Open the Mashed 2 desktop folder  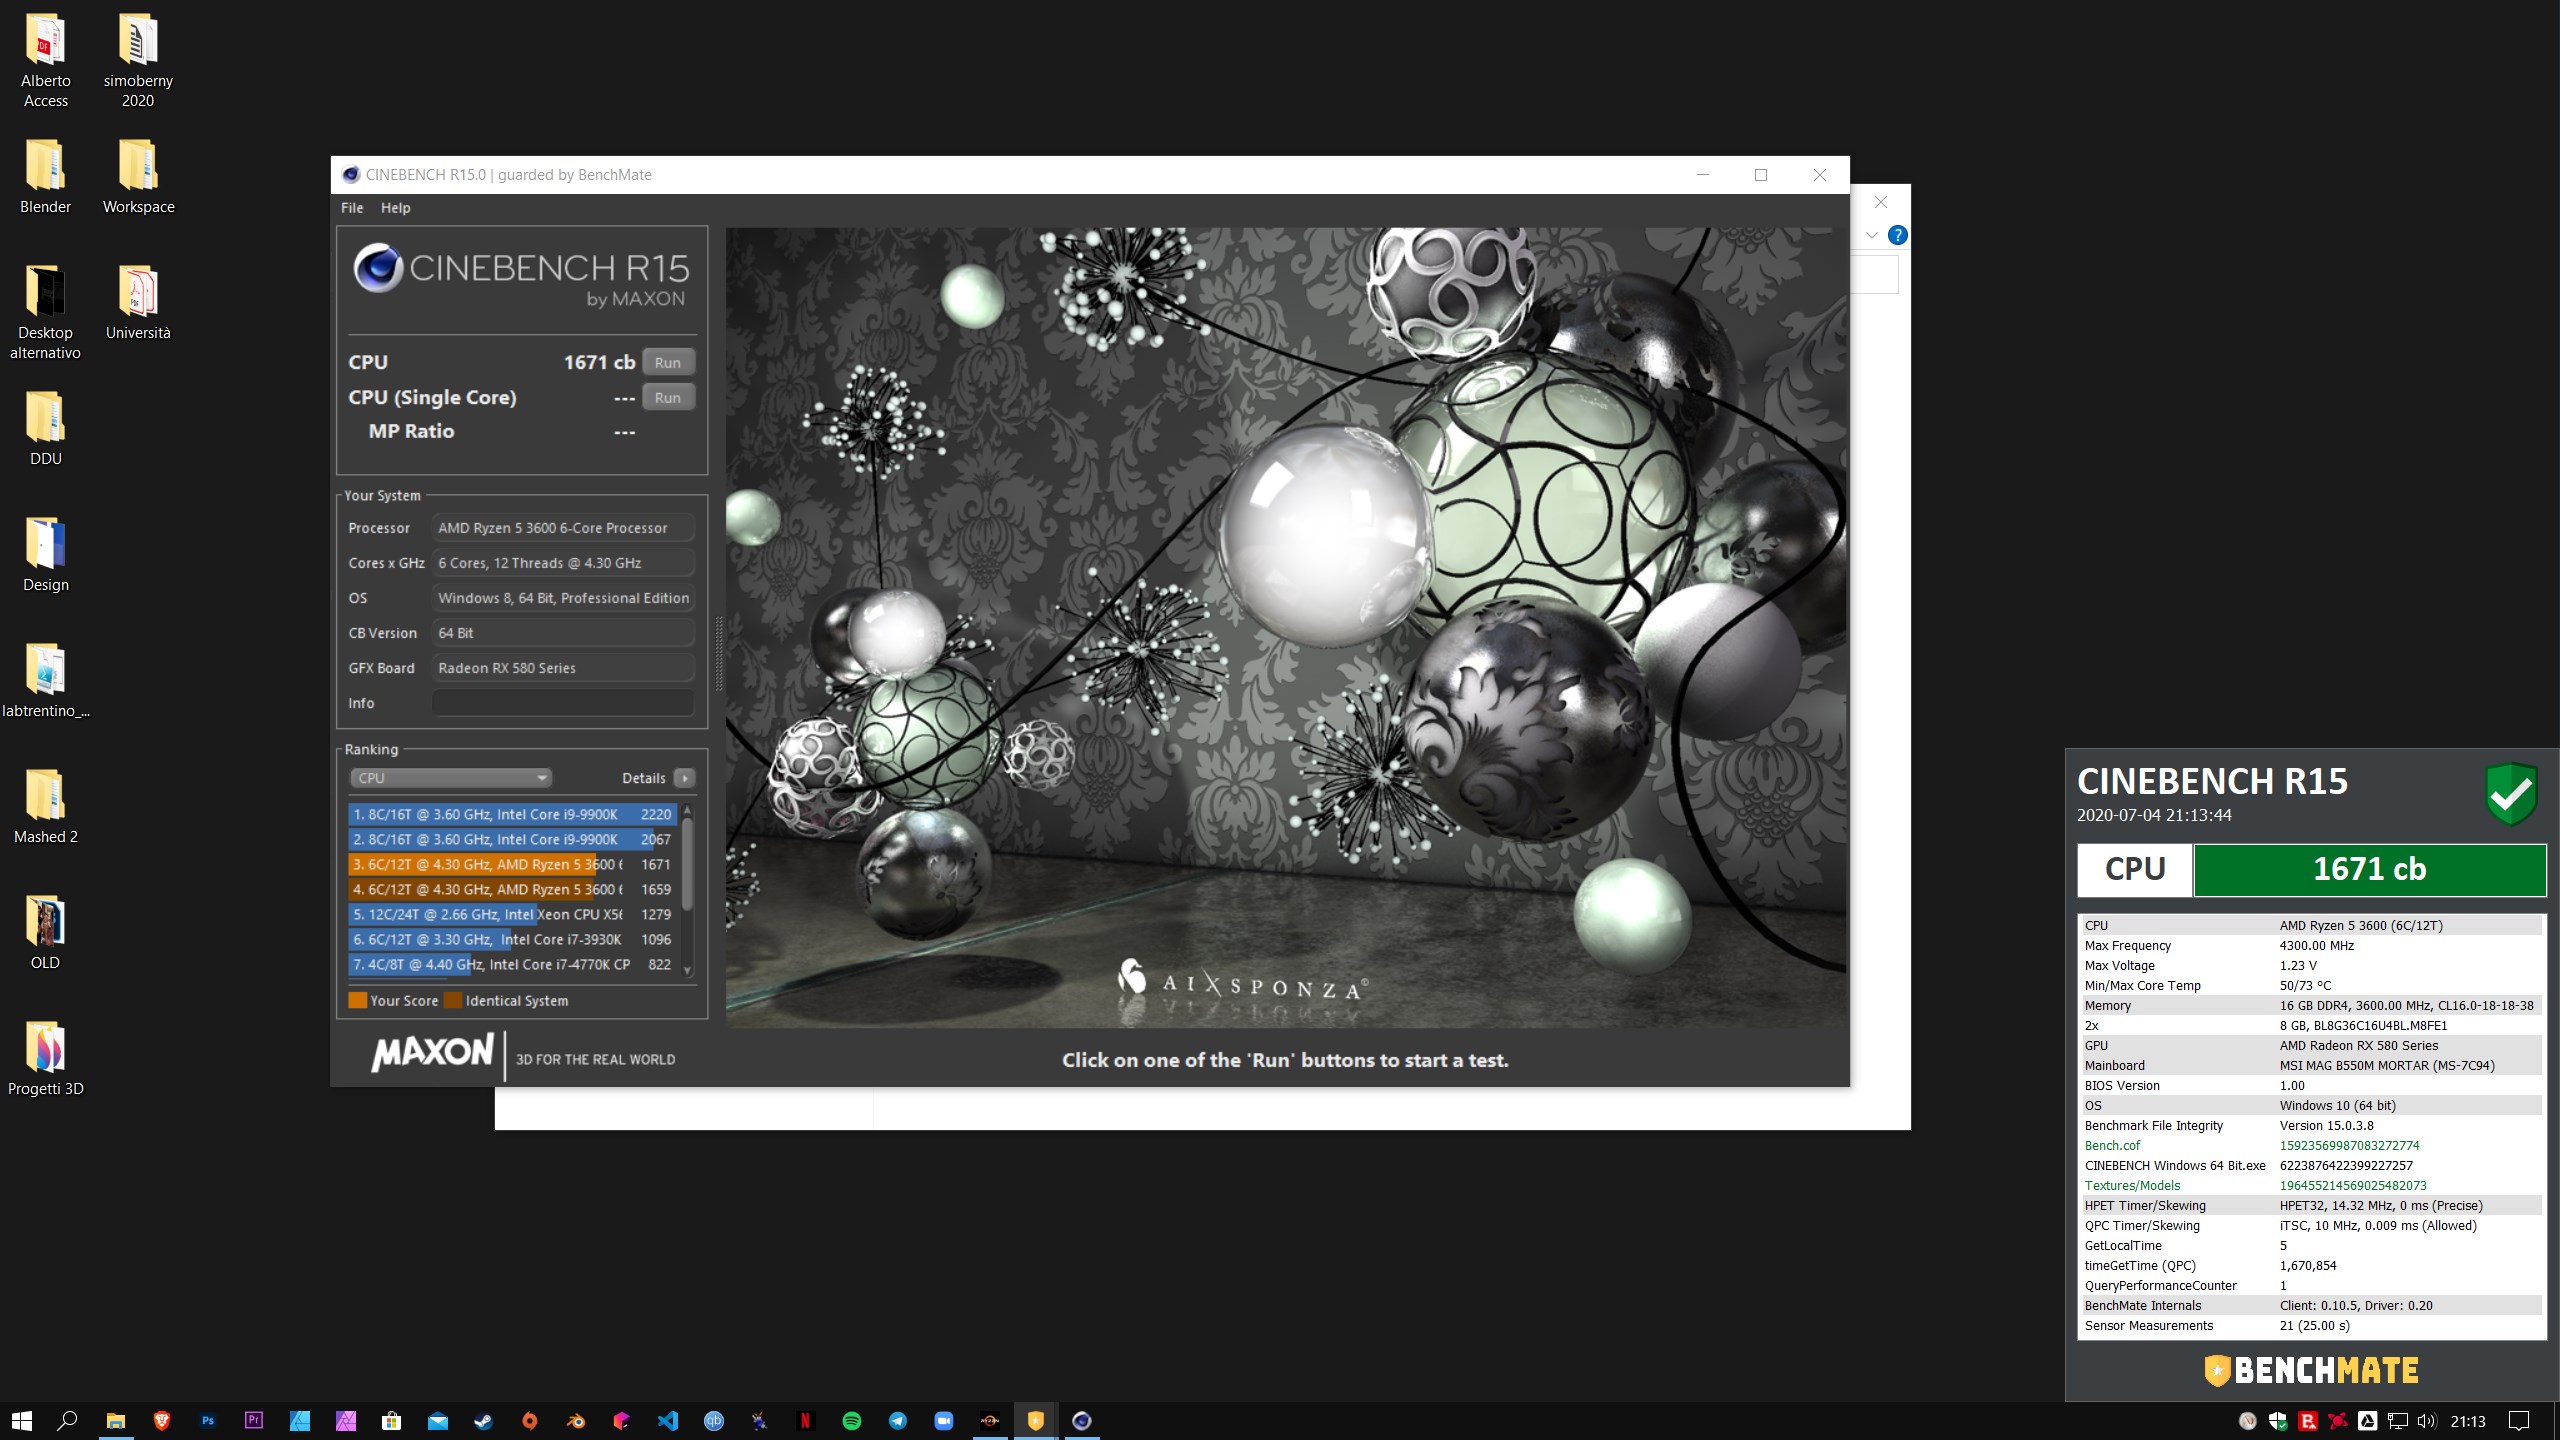(45, 807)
